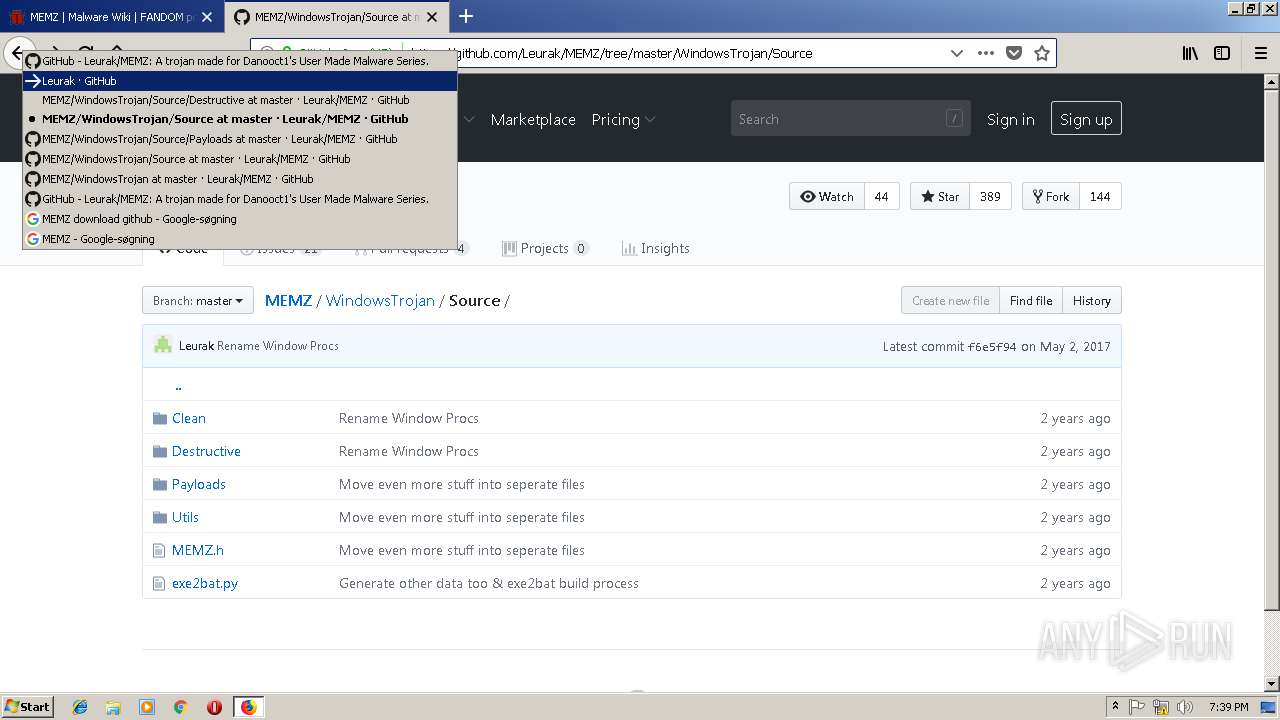The width and height of the screenshot is (1280, 720).
Task: Launch Internet Explorer from taskbar
Action: 80,707
